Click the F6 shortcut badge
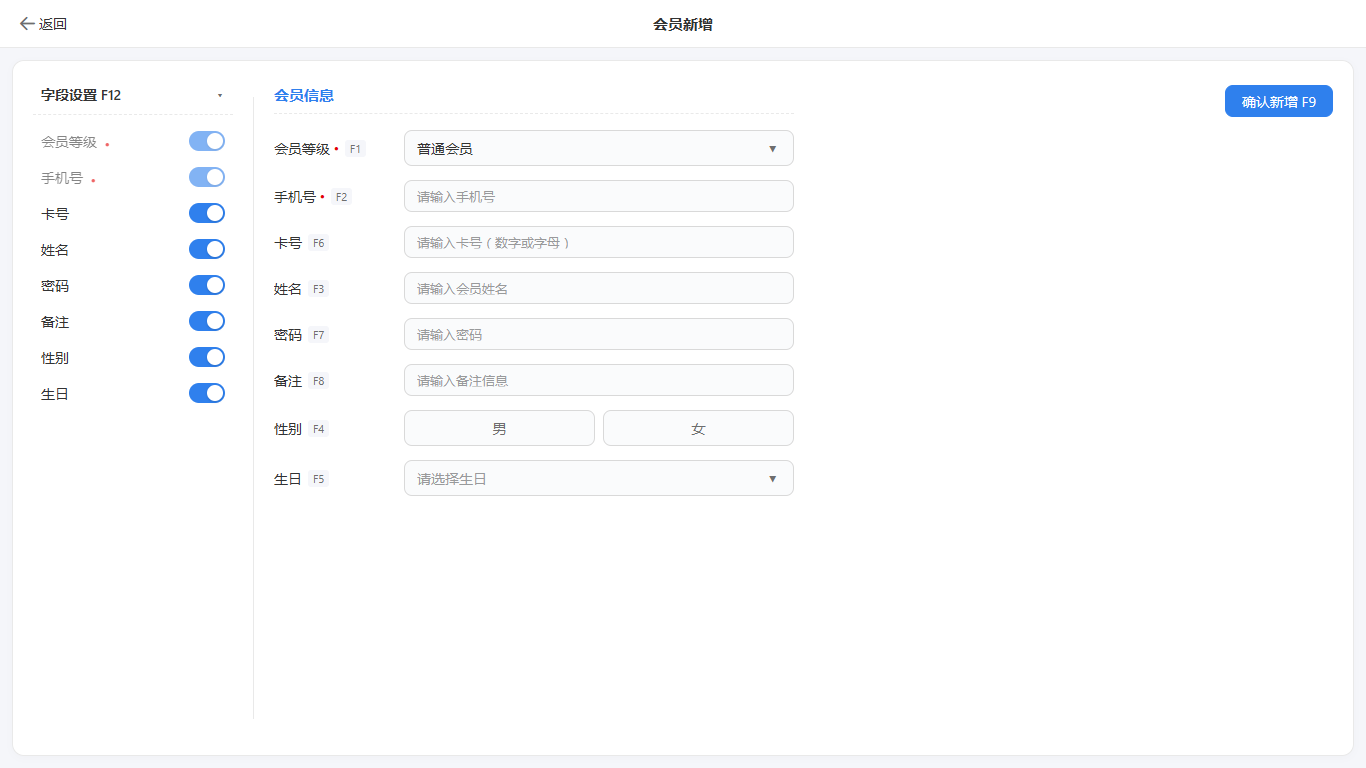Viewport: 1366px width, 768px height. click(x=318, y=243)
